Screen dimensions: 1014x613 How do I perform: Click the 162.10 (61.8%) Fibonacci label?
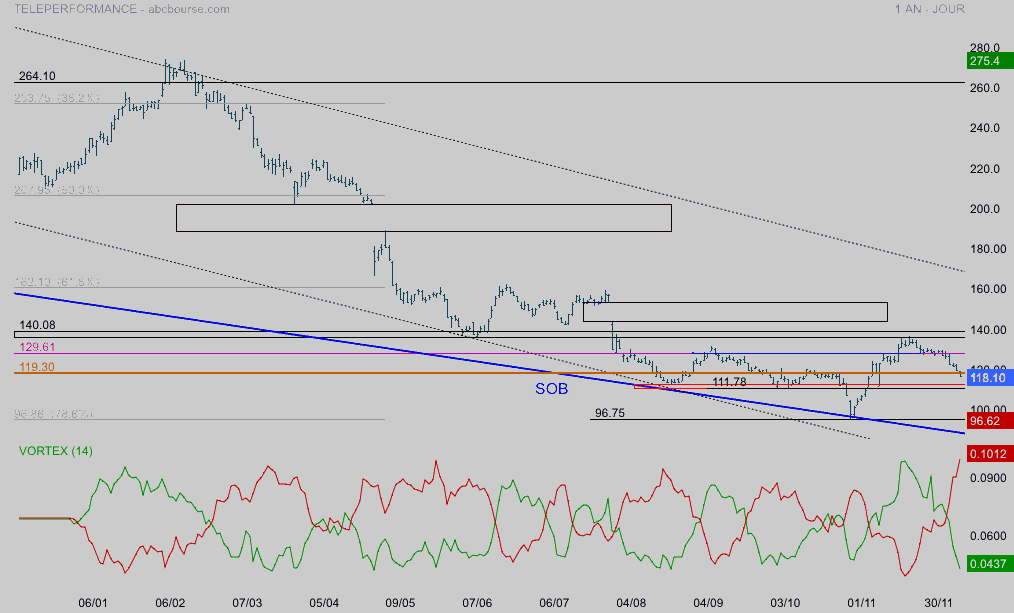57,282
